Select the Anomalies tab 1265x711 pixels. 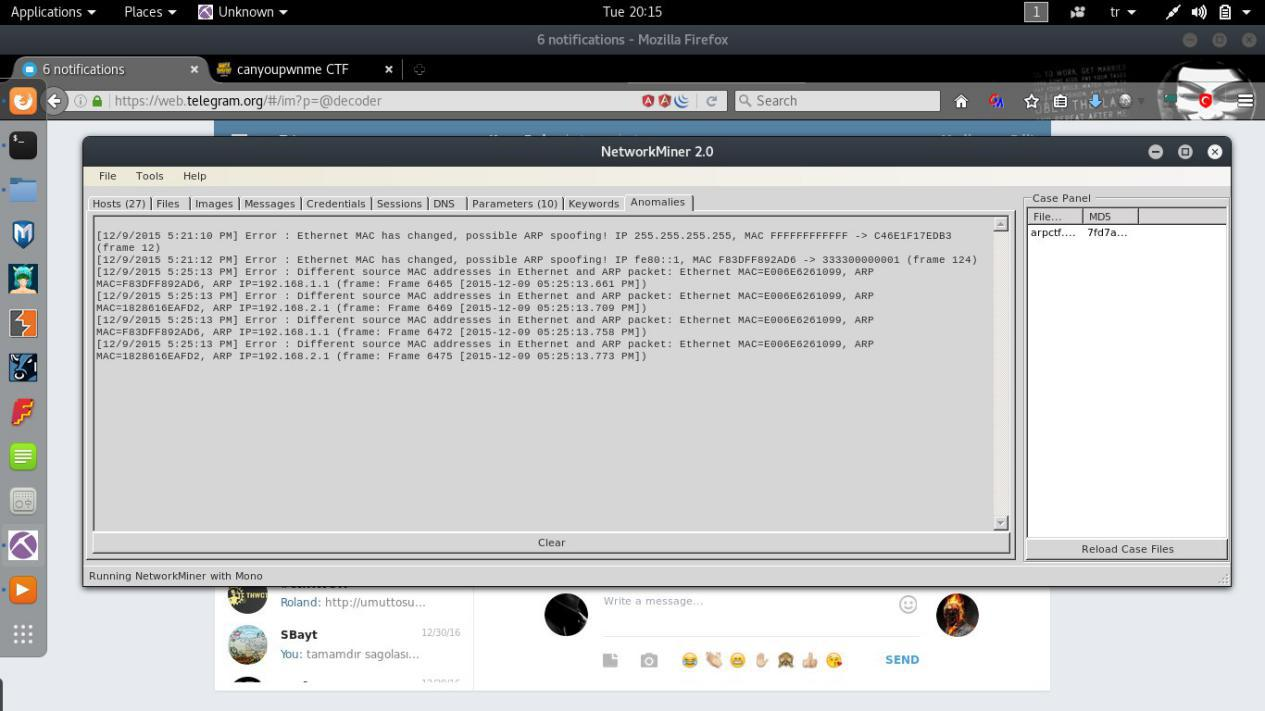click(658, 202)
